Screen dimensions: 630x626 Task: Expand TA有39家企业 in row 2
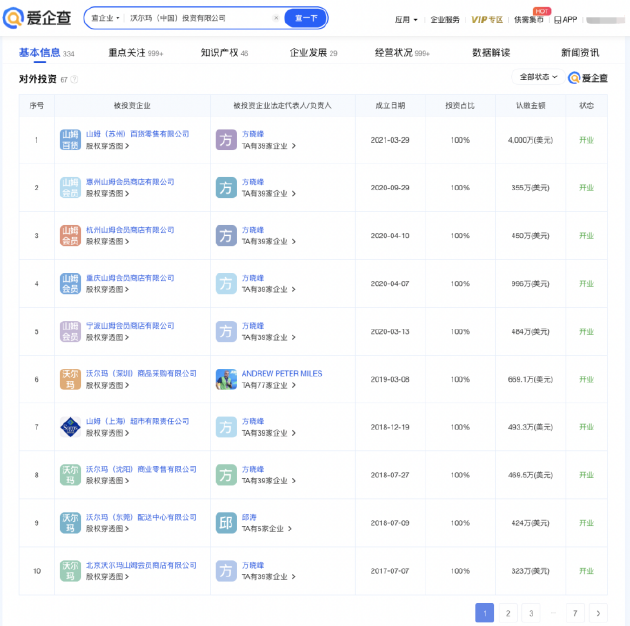[x=268, y=194]
